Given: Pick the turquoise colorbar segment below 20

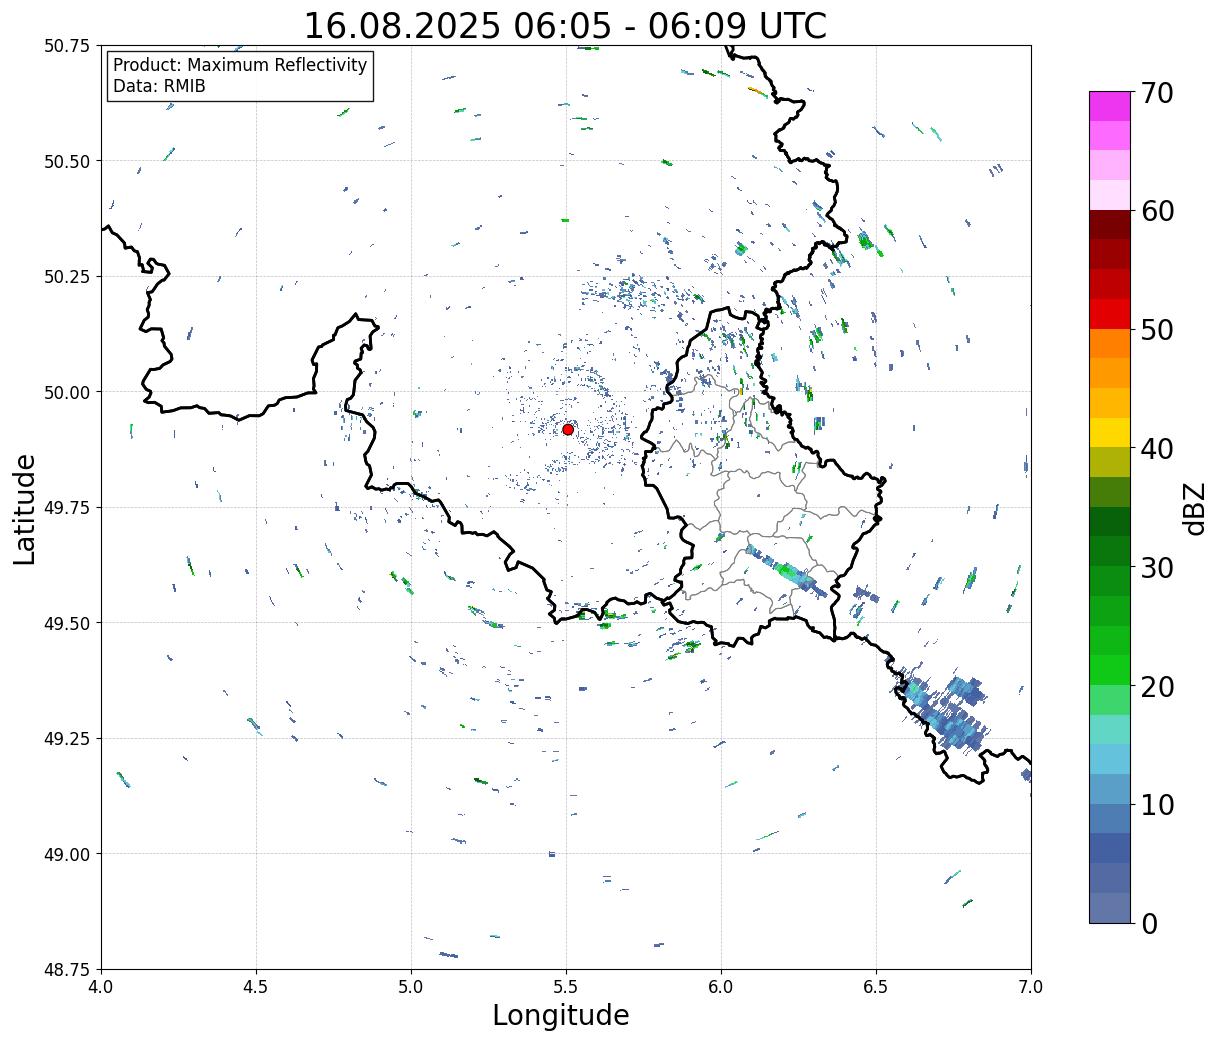Looking at the screenshot, I should tap(1110, 729).
